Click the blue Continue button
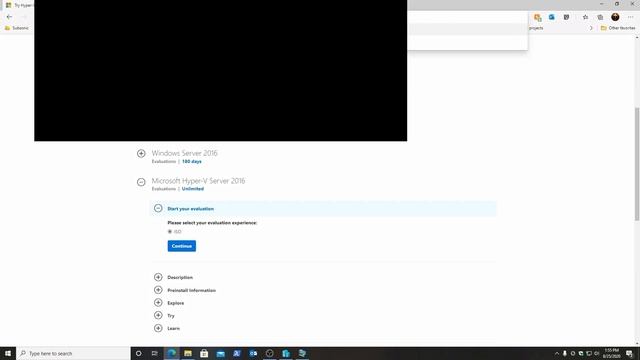640x360 pixels. [182, 246]
